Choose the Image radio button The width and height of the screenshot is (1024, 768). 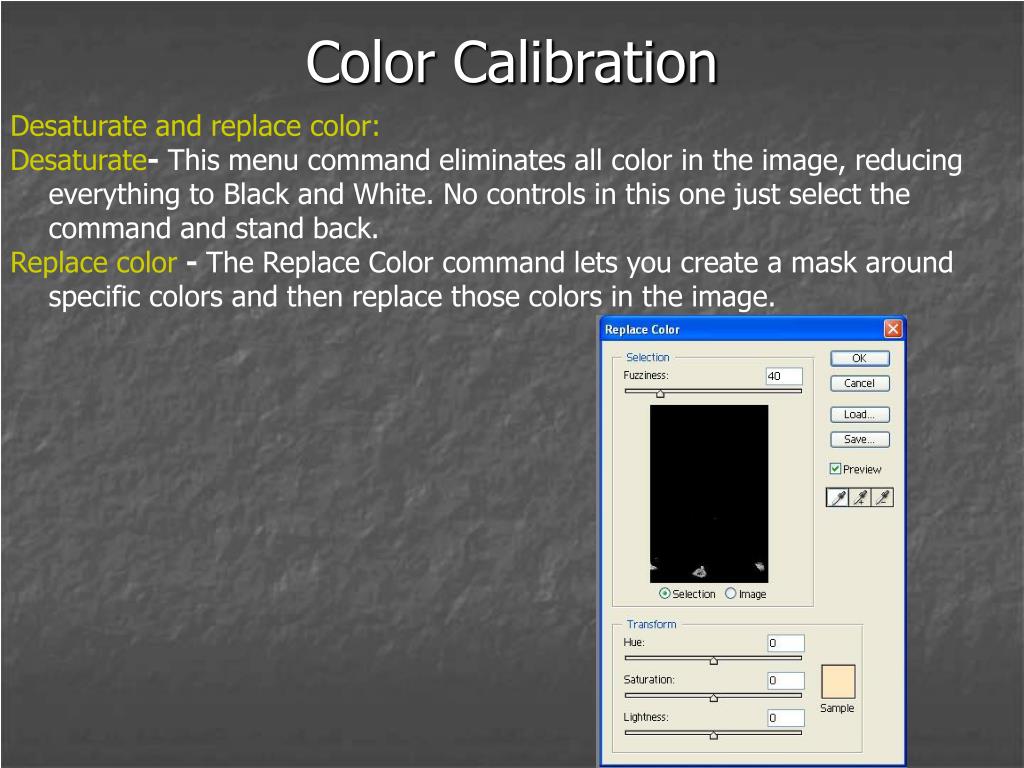coord(731,593)
